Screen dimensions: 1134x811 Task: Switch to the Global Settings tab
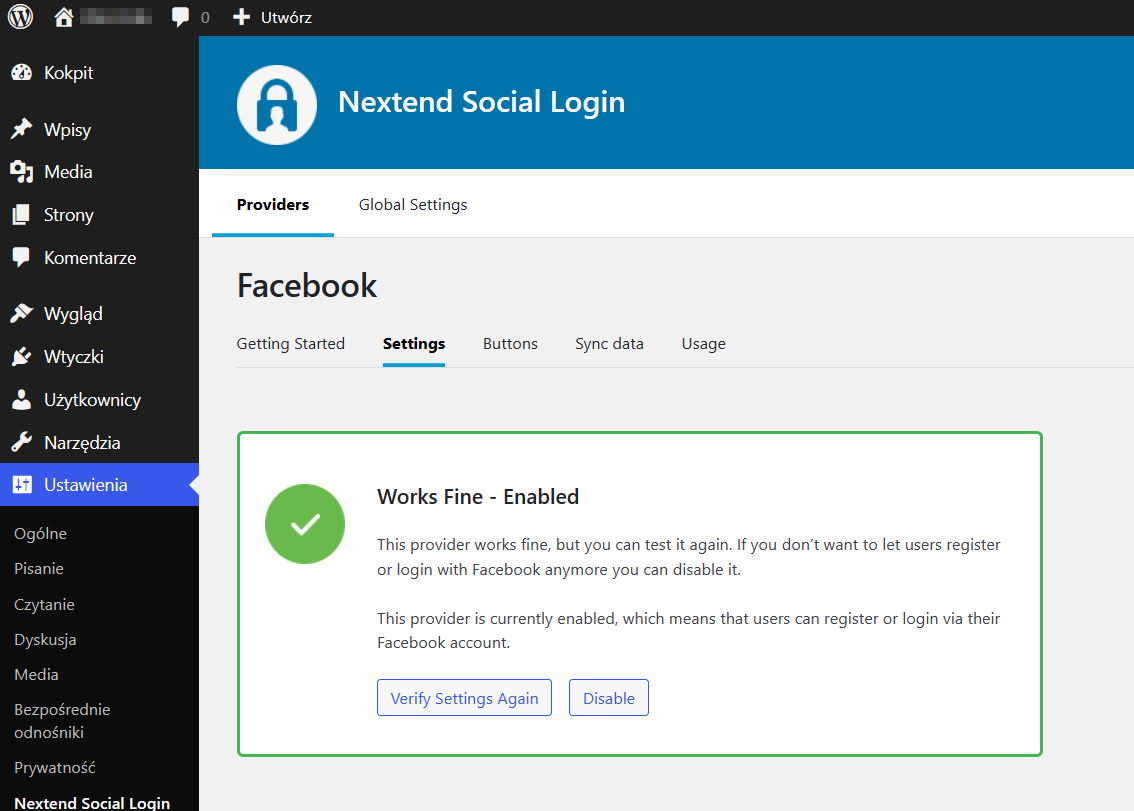[x=413, y=205]
